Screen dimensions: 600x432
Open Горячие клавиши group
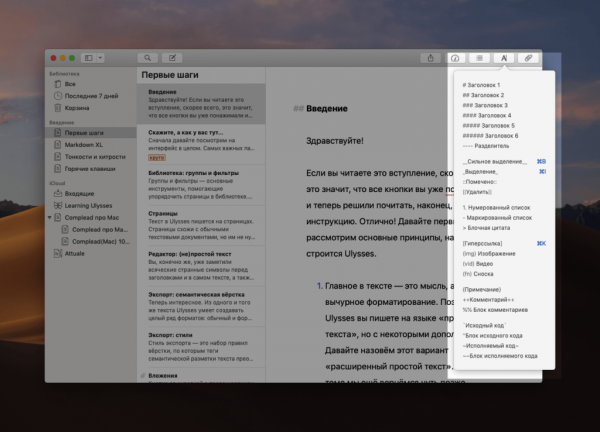click(x=90, y=169)
